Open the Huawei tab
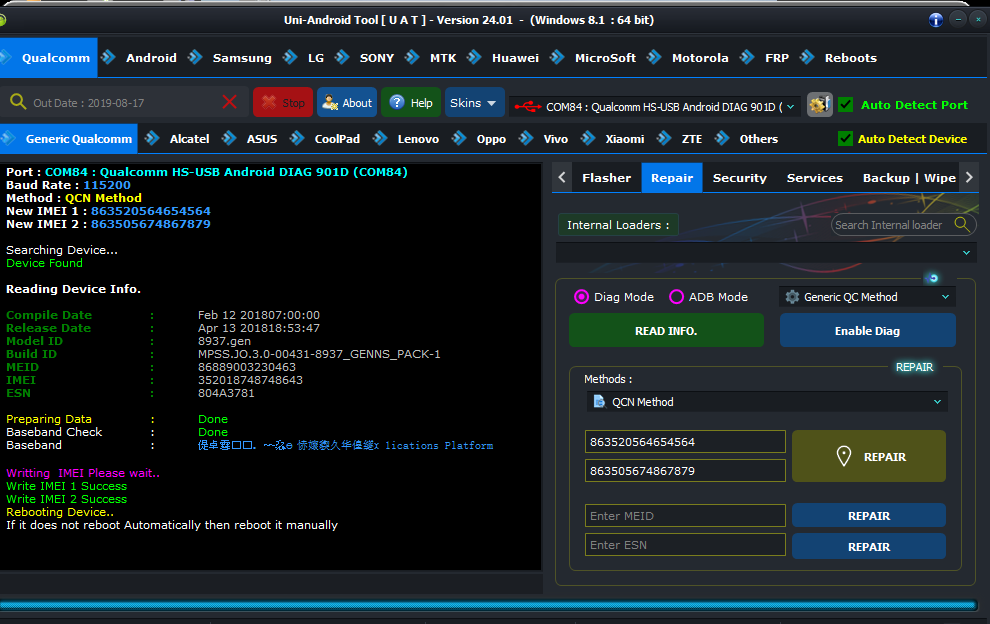 [x=515, y=58]
